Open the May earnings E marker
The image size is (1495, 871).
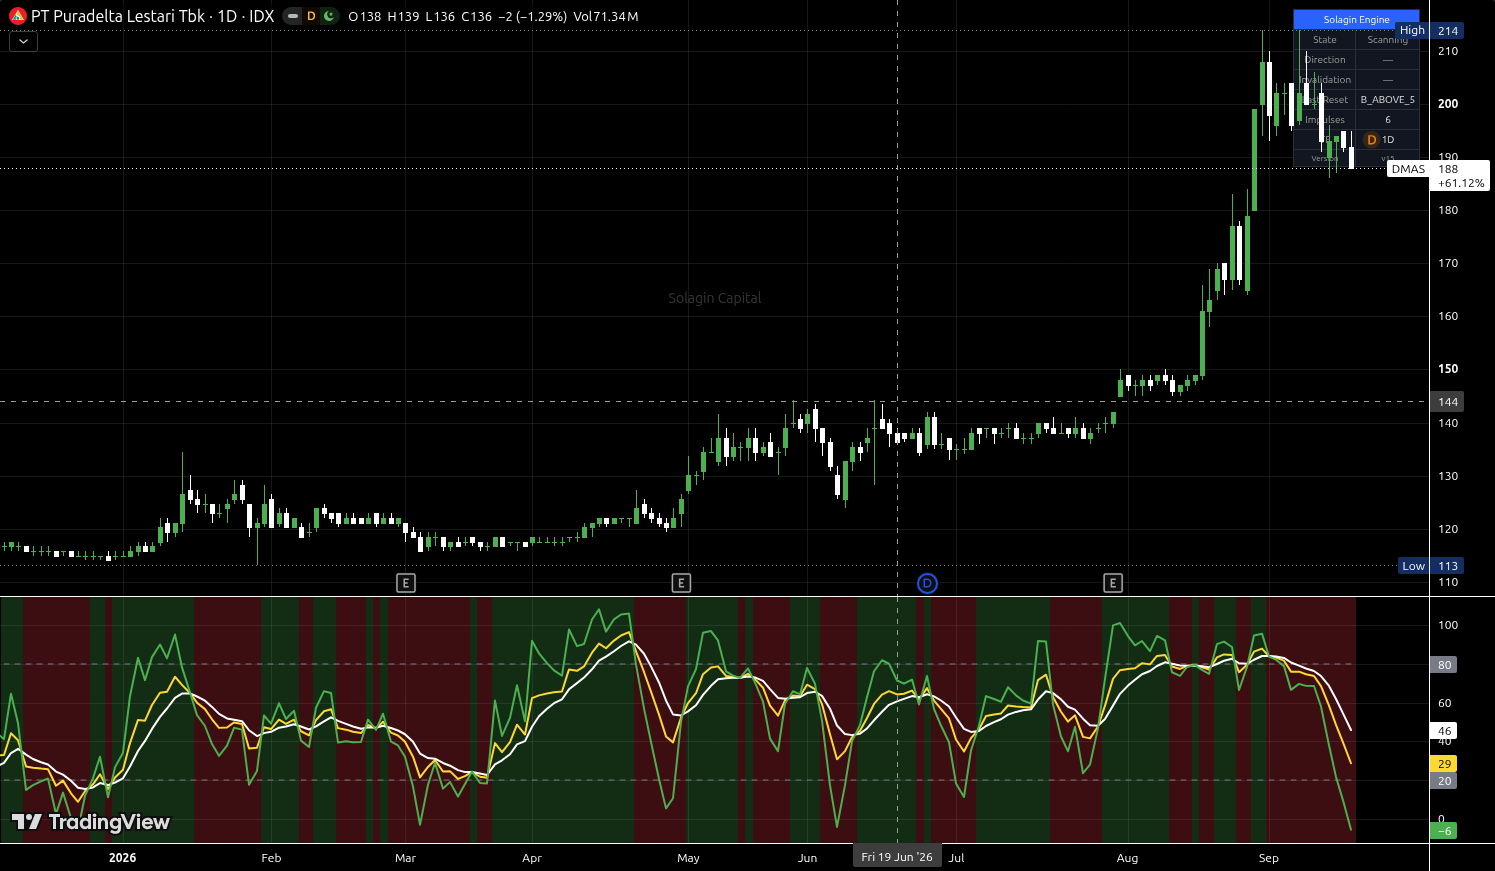pos(681,583)
